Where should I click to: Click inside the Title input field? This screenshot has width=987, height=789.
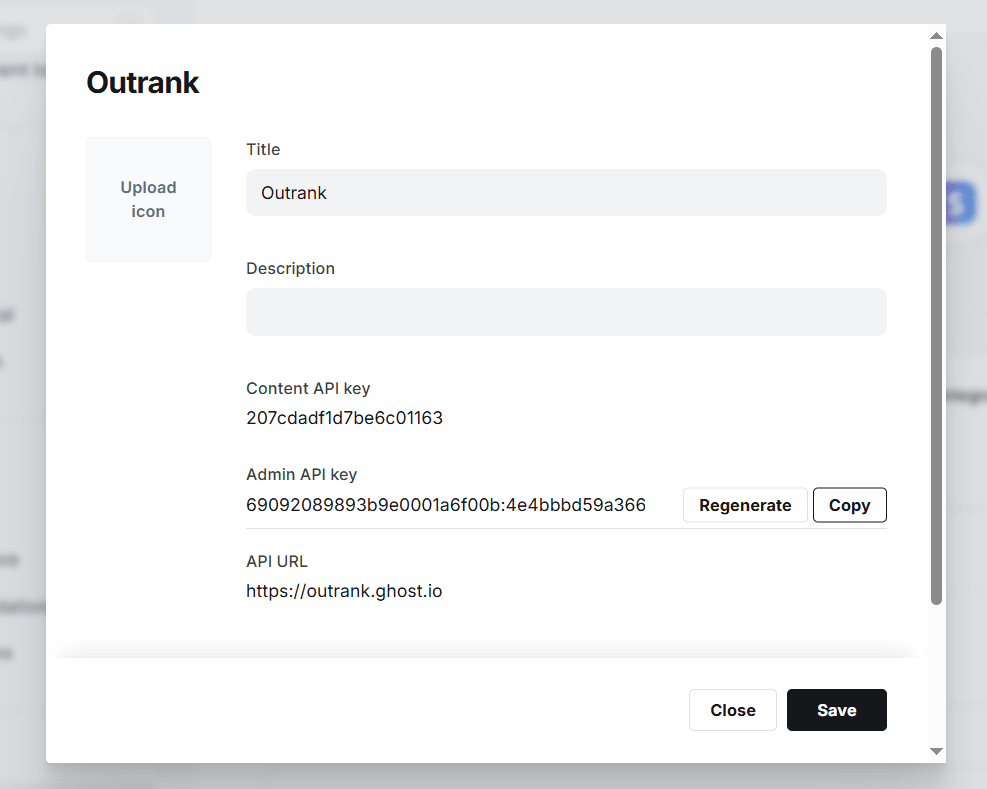click(x=566, y=193)
